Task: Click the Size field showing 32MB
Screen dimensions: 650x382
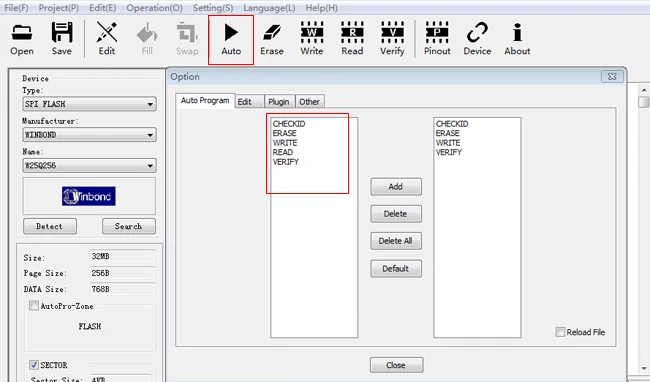Action: (x=123, y=256)
